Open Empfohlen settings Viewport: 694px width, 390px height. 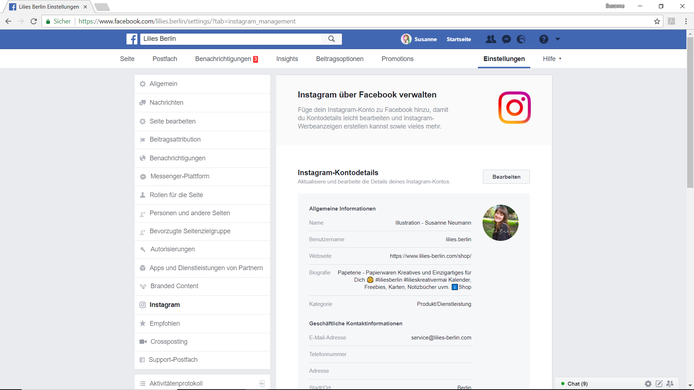(x=202, y=324)
